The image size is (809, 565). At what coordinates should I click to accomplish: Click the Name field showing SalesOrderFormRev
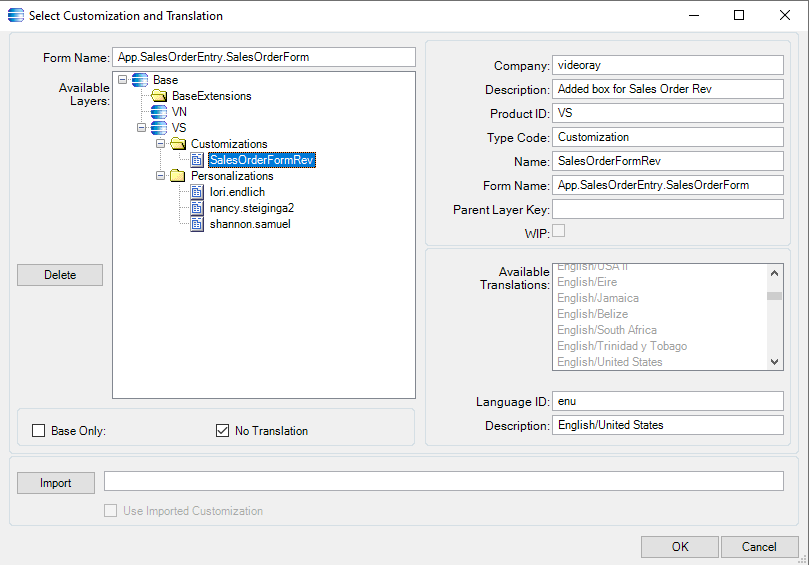668,161
